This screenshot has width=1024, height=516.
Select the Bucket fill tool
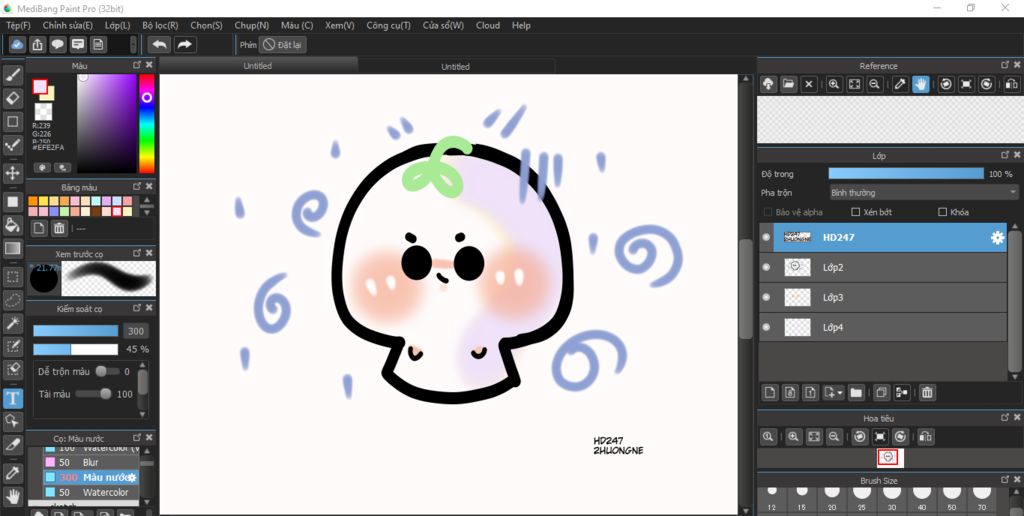[12, 225]
